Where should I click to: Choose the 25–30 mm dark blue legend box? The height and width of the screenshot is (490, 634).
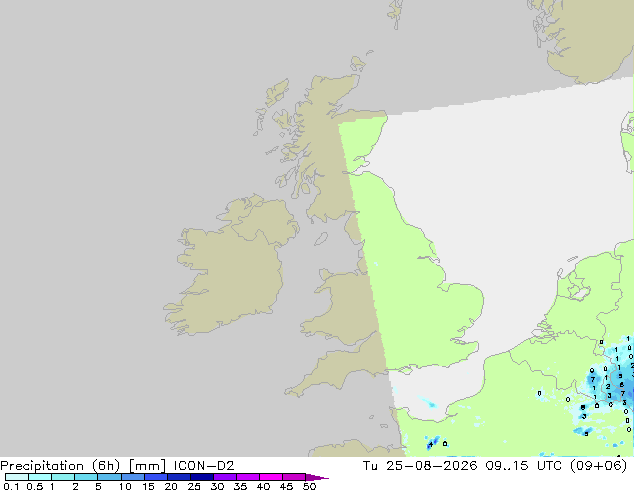coord(201,477)
